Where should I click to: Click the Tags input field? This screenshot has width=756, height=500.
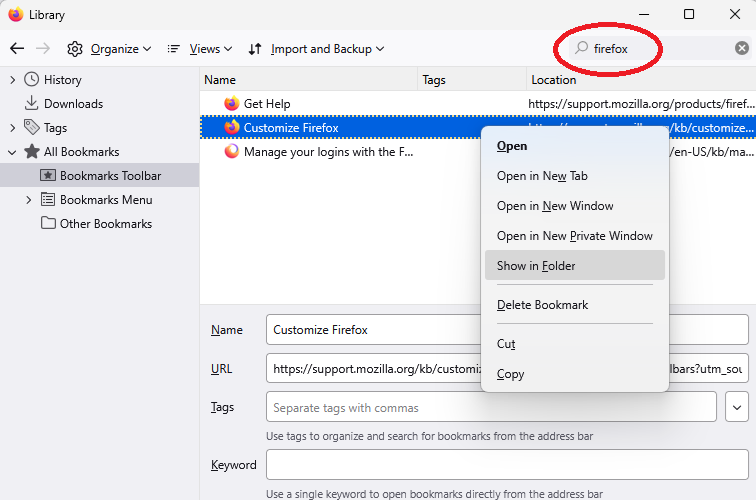491,407
